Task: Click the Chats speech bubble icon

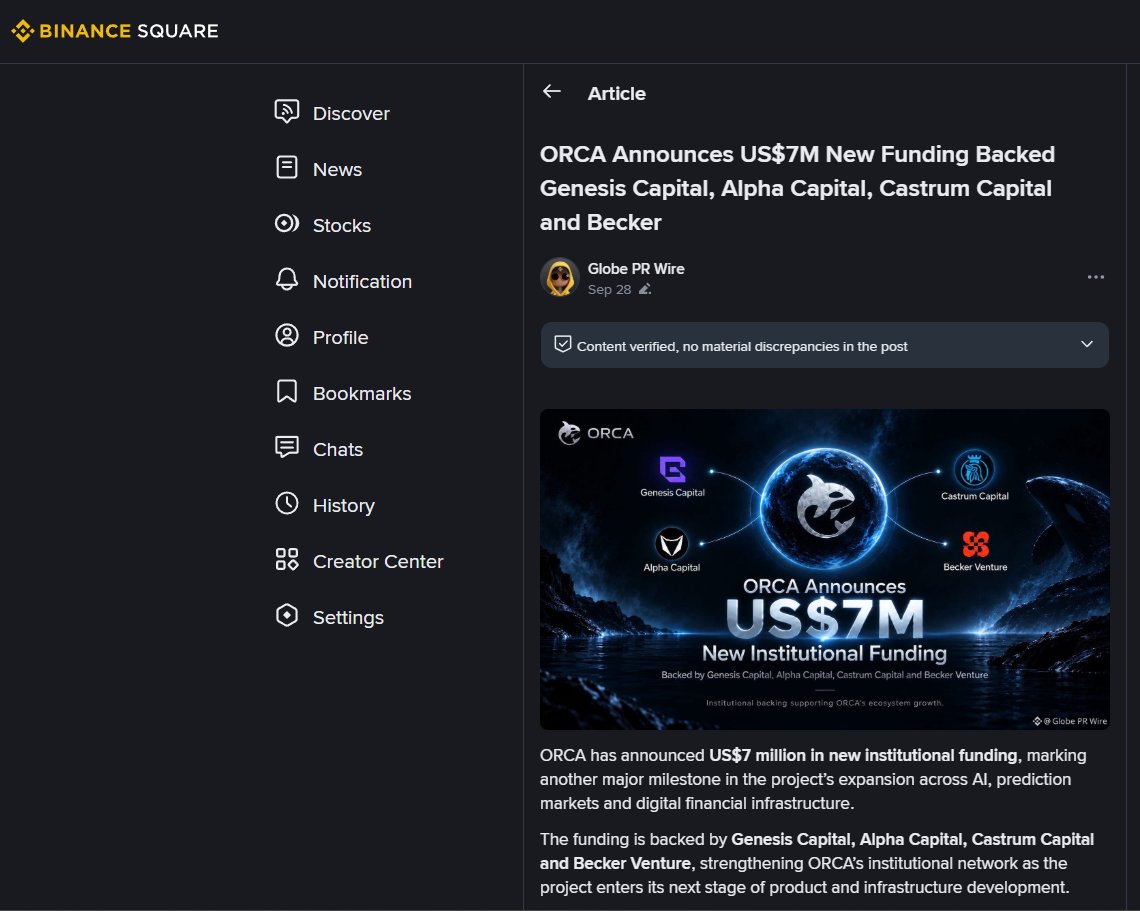Action: click(286, 448)
